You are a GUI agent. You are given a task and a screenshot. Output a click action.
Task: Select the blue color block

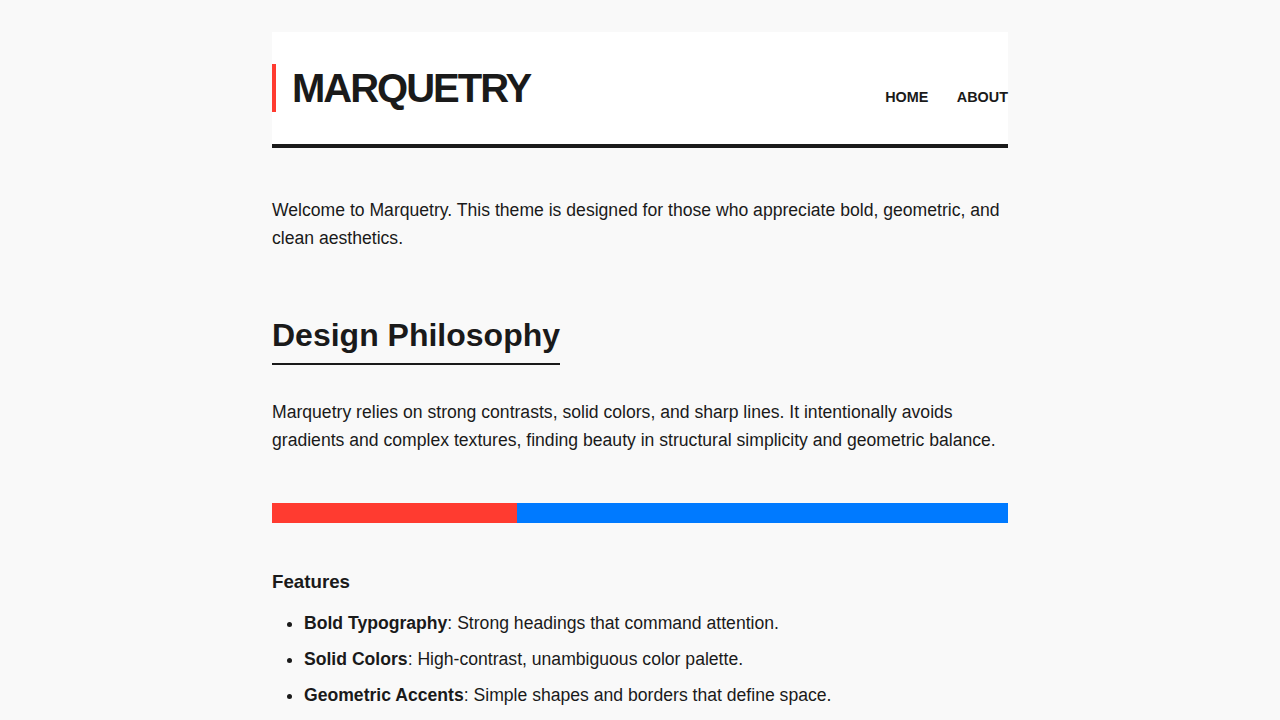[762, 512]
